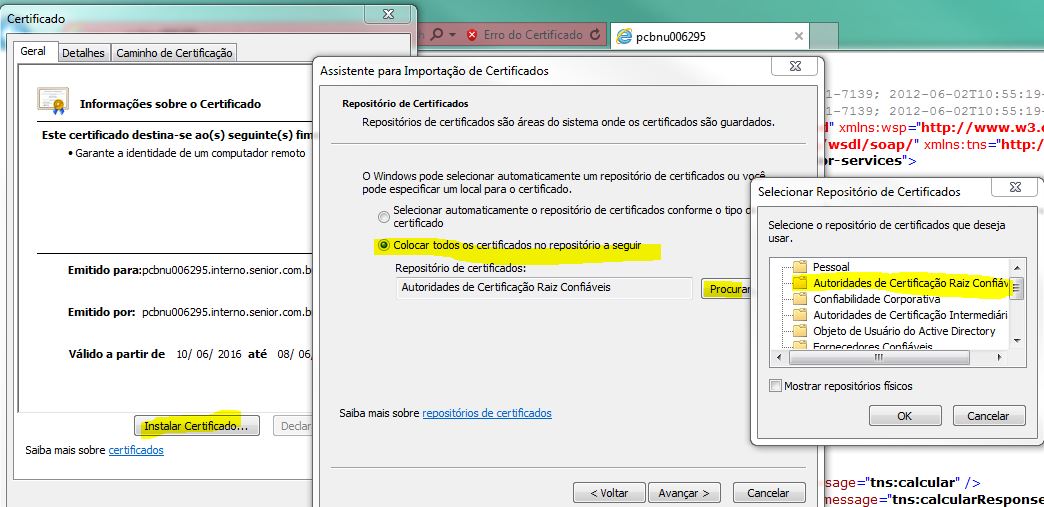Image resolution: width=1044 pixels, height=507 pixels.
Task: Click the browser refresh arrow icon
Action: (x=596, y=35)
